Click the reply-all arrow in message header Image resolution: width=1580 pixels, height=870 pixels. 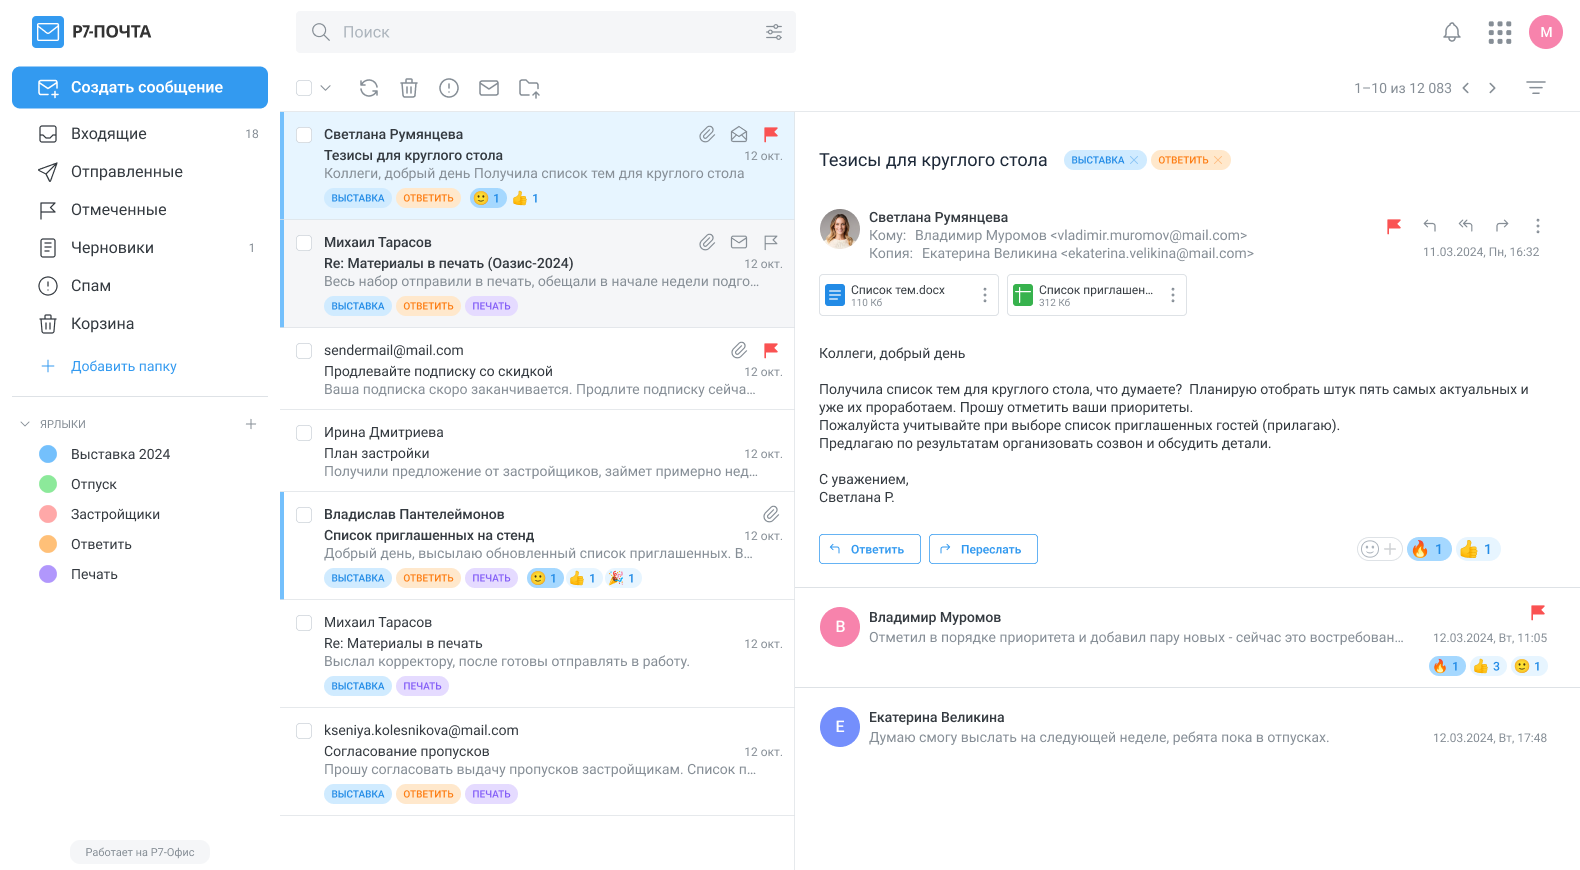click(x=1466, y=226)
